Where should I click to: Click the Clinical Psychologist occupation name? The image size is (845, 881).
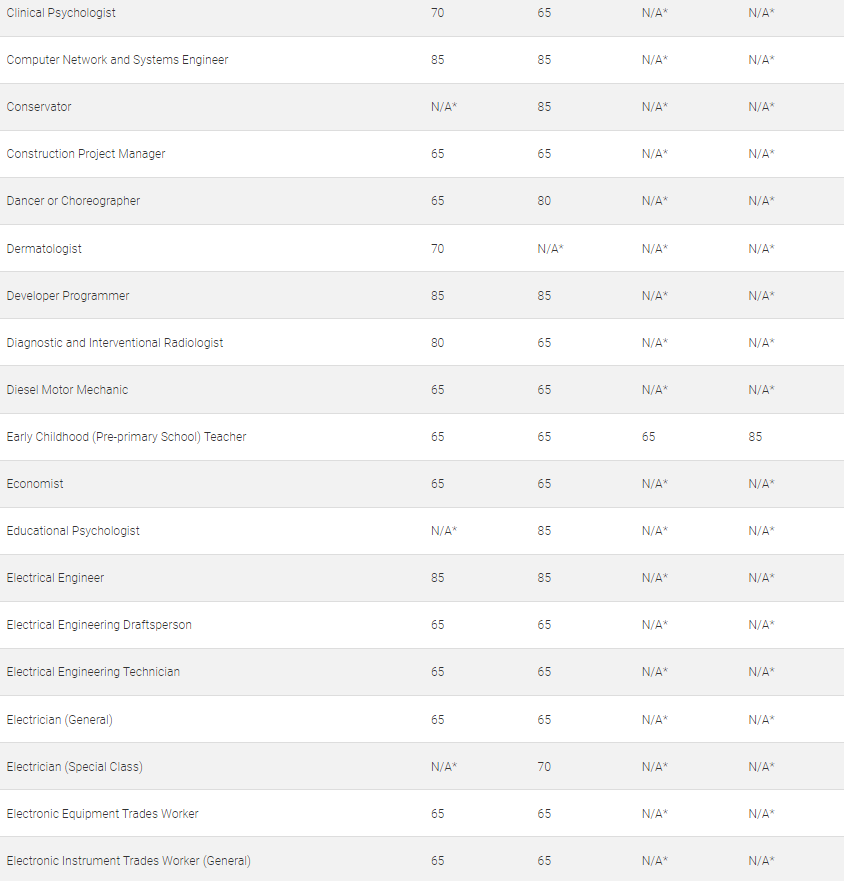click(x=61, y=13)
